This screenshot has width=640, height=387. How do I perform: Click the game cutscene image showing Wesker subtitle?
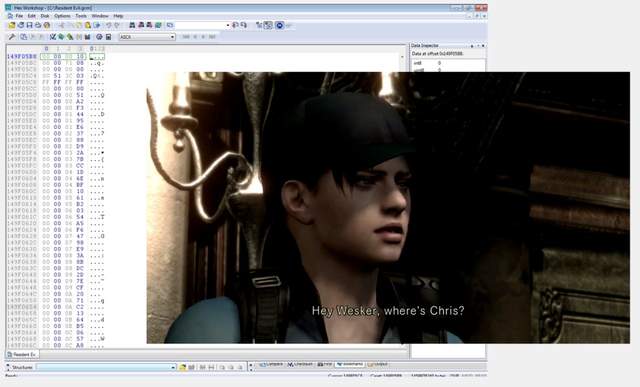point(388,208)
